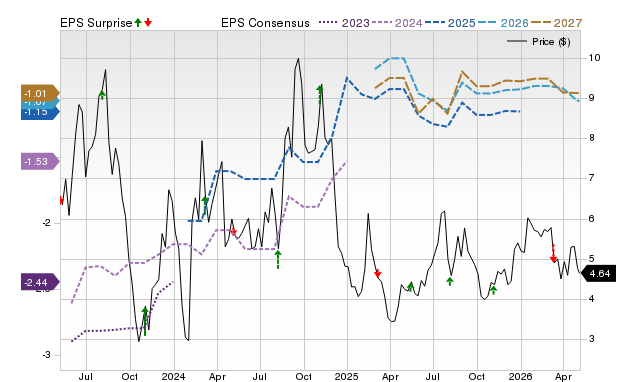Viewport: 640px width, 382px height.
Task: Toggle the 2025 consensus legend entry
Action: click(450, 23)
